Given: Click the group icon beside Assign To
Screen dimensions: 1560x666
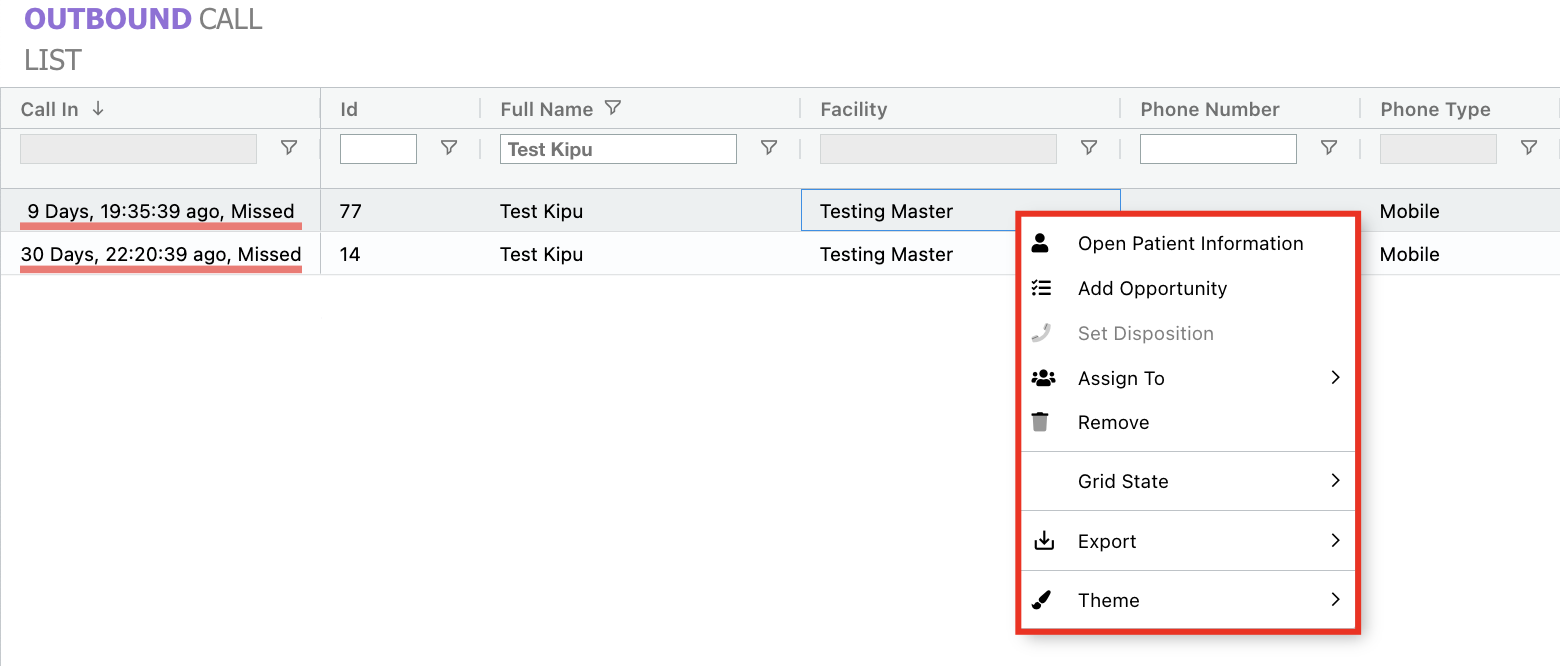Looking at the screenshot, I should point(1042,378).
